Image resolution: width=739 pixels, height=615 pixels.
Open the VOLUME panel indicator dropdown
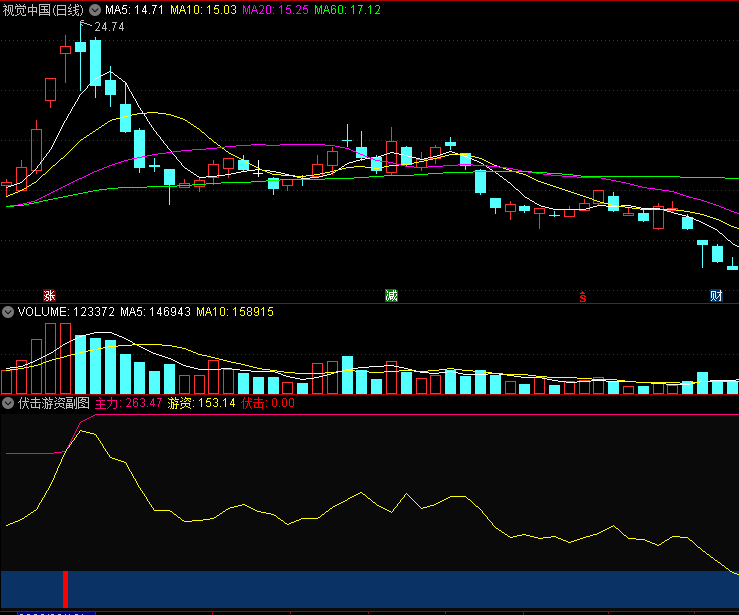[8, 312]
